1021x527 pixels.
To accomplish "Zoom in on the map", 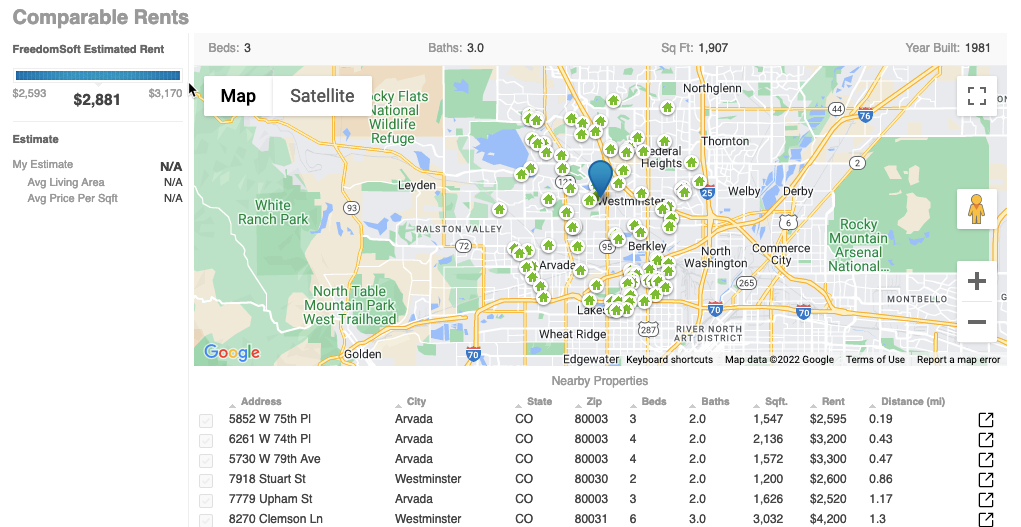I will click(x=977, y=282).
